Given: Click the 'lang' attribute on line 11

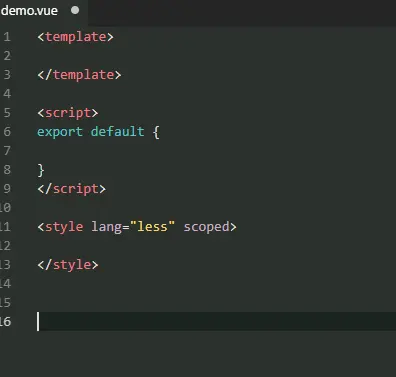Looking at the screenshot, I should tap(106, 227).
